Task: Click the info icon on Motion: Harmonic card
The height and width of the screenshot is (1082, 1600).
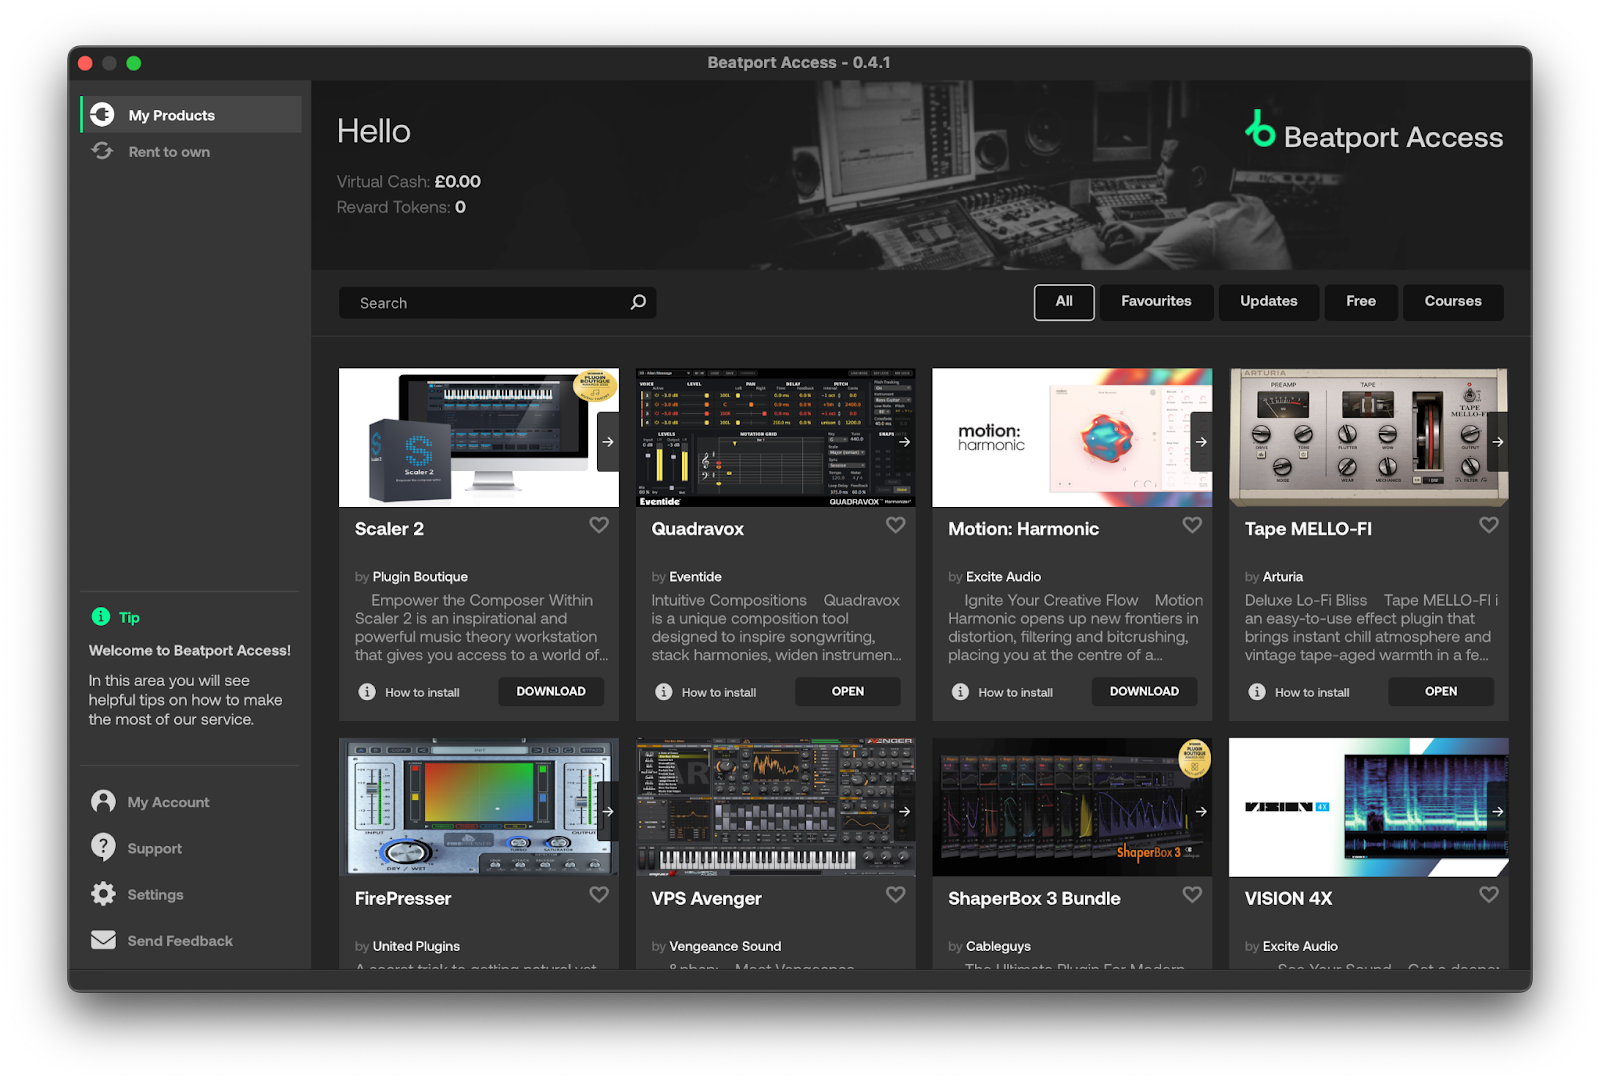Action: point(960,692)
